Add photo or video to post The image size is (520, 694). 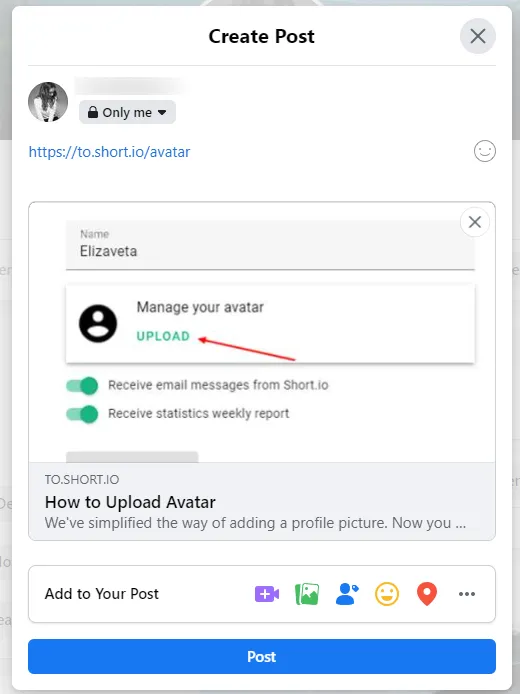[307, 594]
